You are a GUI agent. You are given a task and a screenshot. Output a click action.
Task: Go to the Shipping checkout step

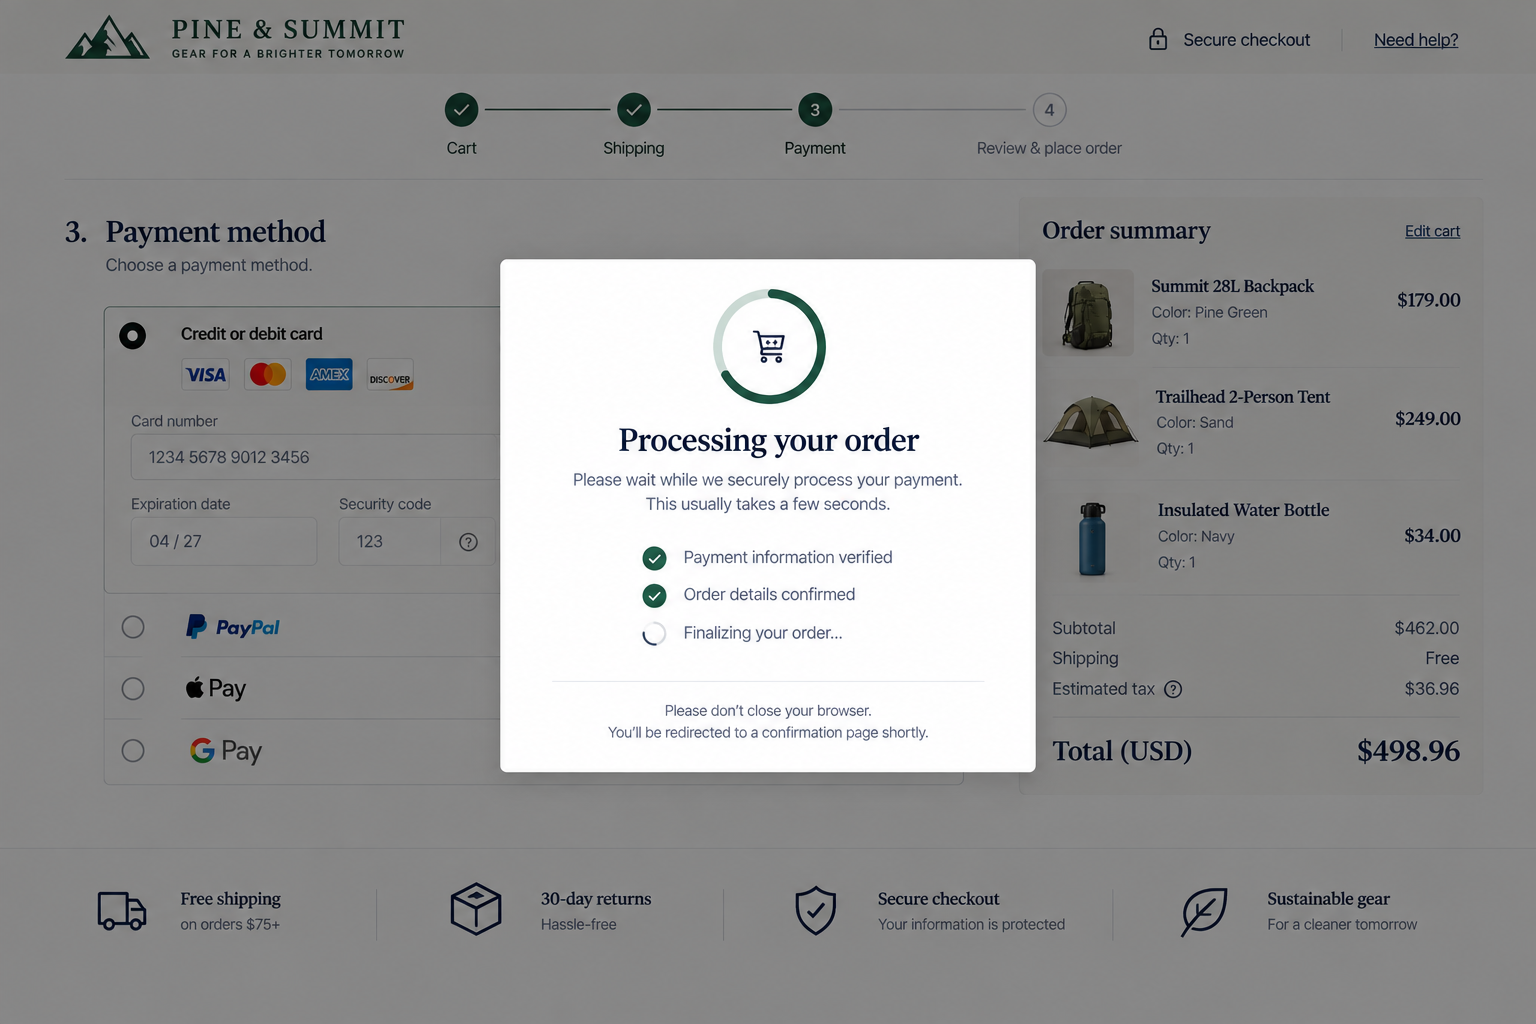[634, 110]
